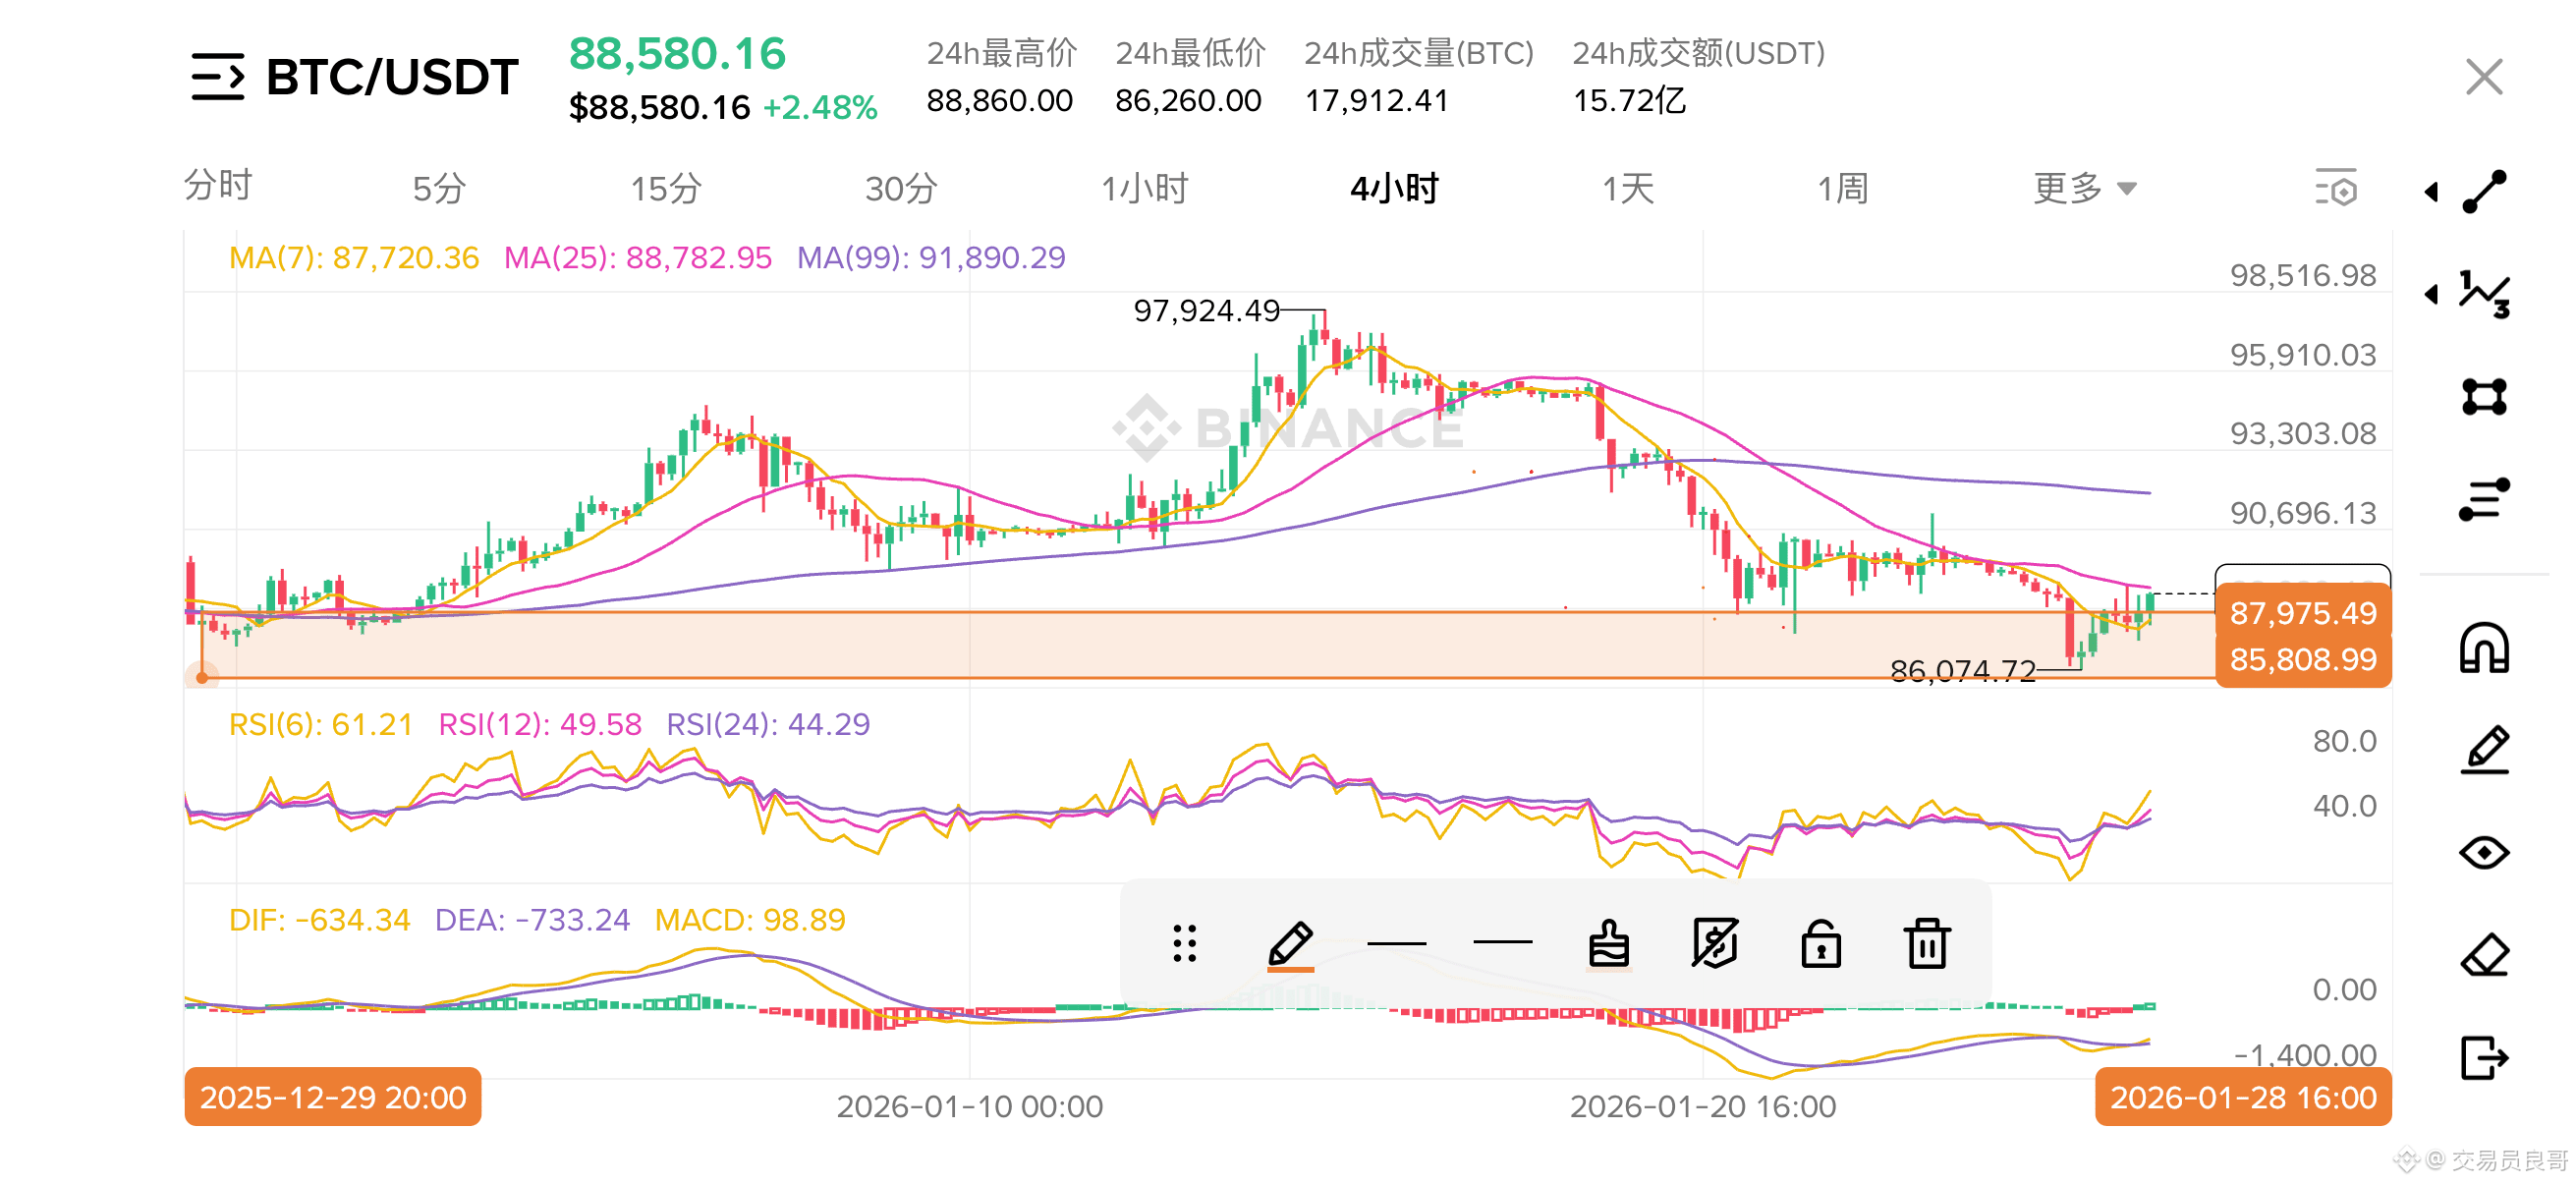Image resolution: width=2576 pixels, height=1185 pixels.
Task: Select the Fibonacci retracement lines tool
Action: tap(2484, 499)
